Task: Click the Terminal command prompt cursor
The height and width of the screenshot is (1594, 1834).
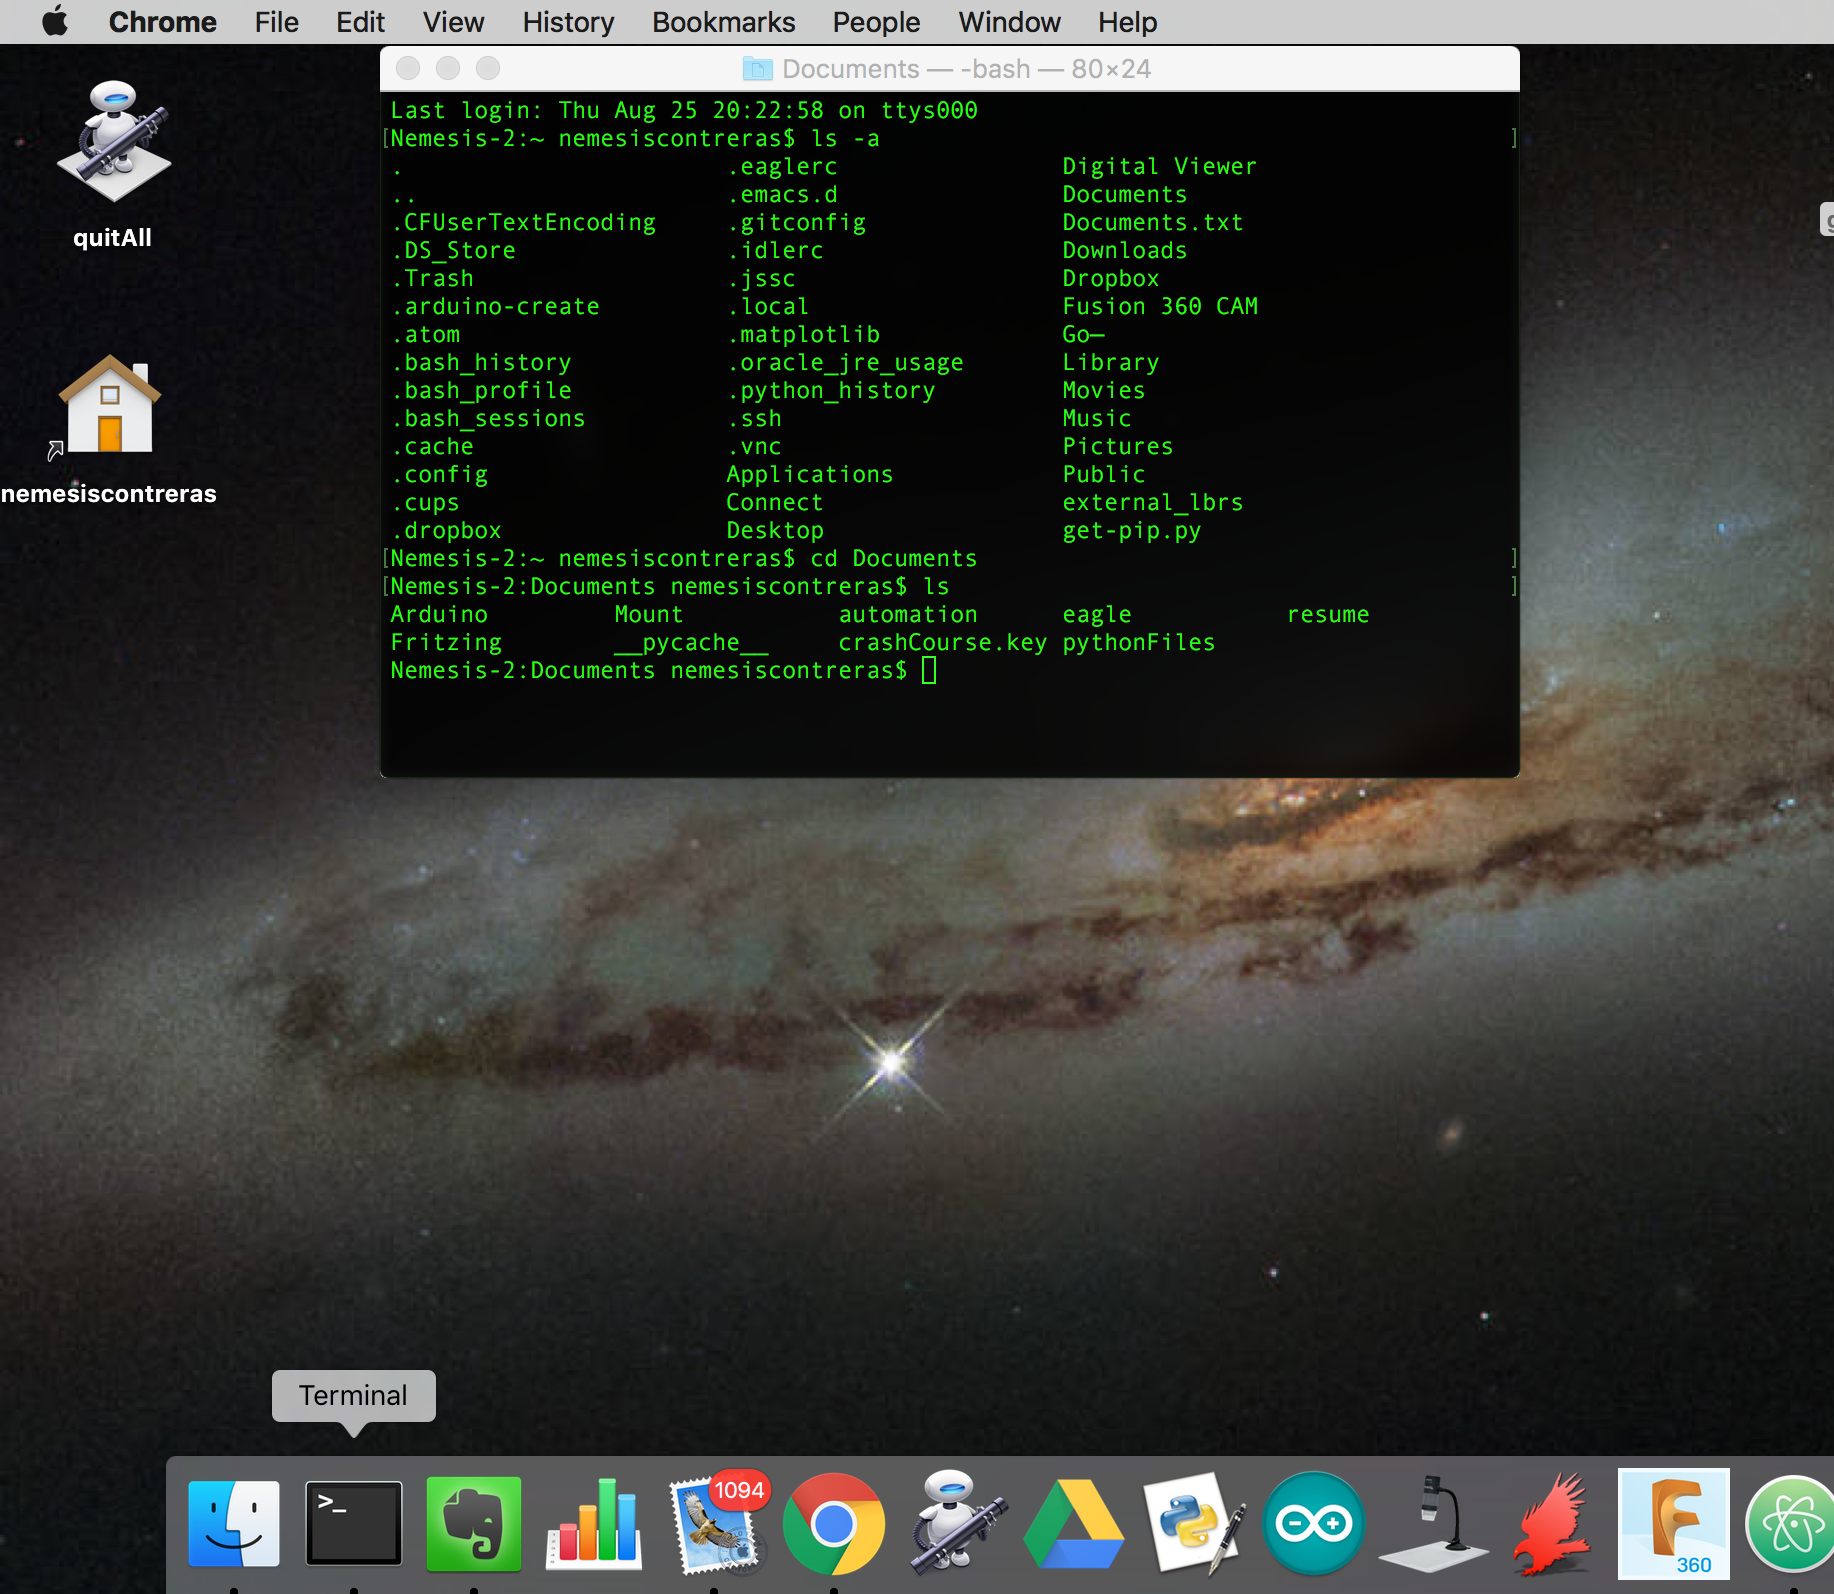Action: pos(929,670)
